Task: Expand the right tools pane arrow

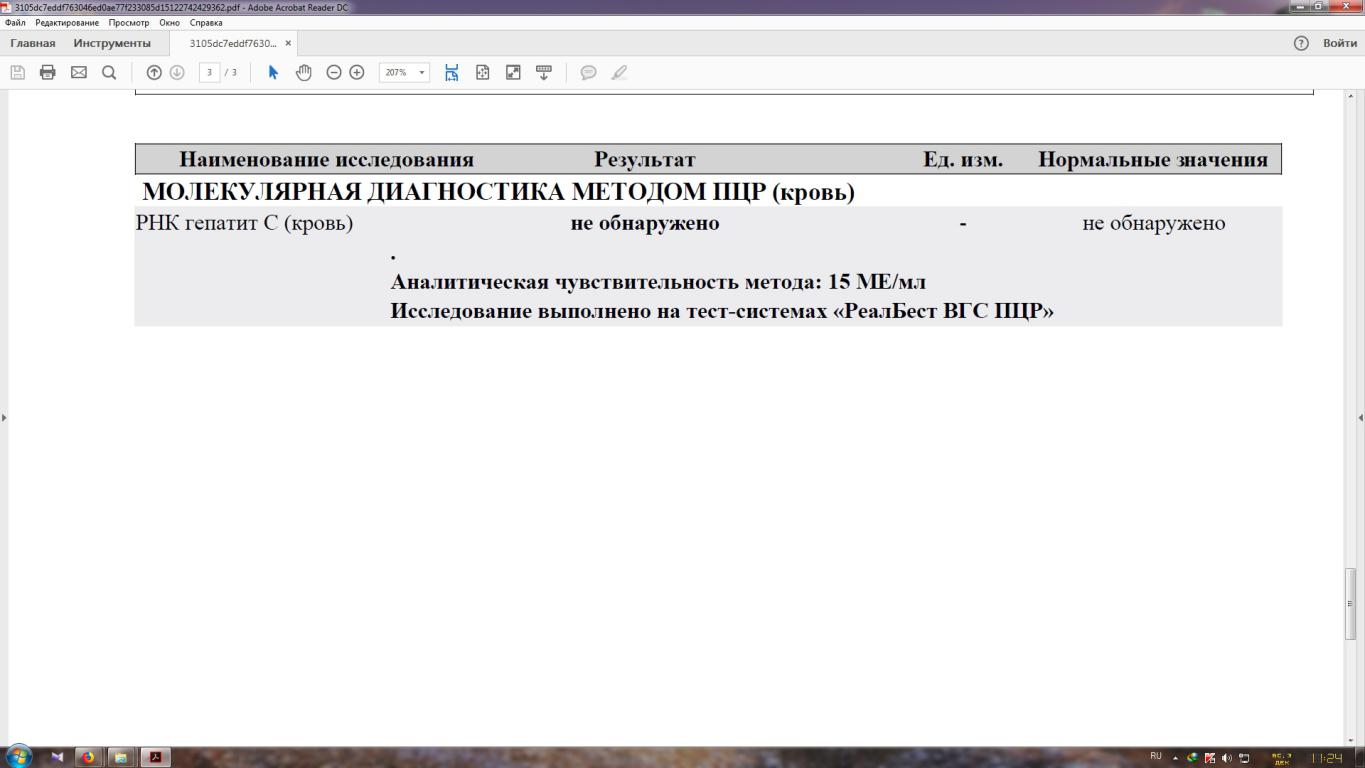Action: click(x=1360, y=417)
